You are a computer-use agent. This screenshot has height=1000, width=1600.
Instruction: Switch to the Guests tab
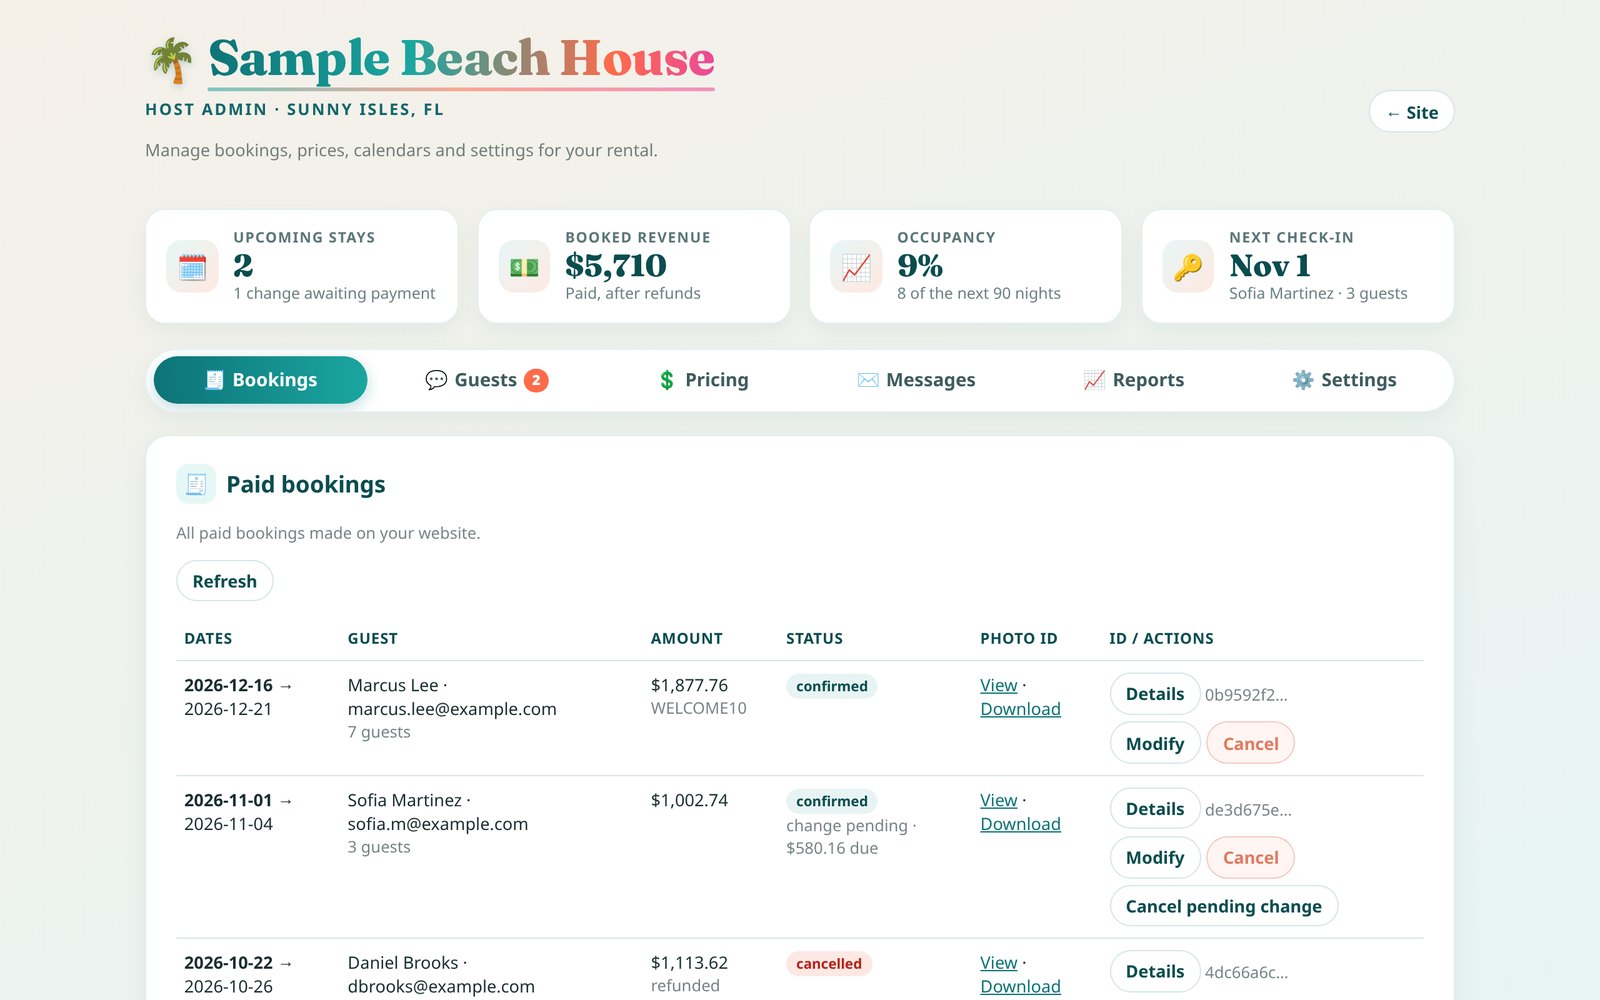coord(486,380)
